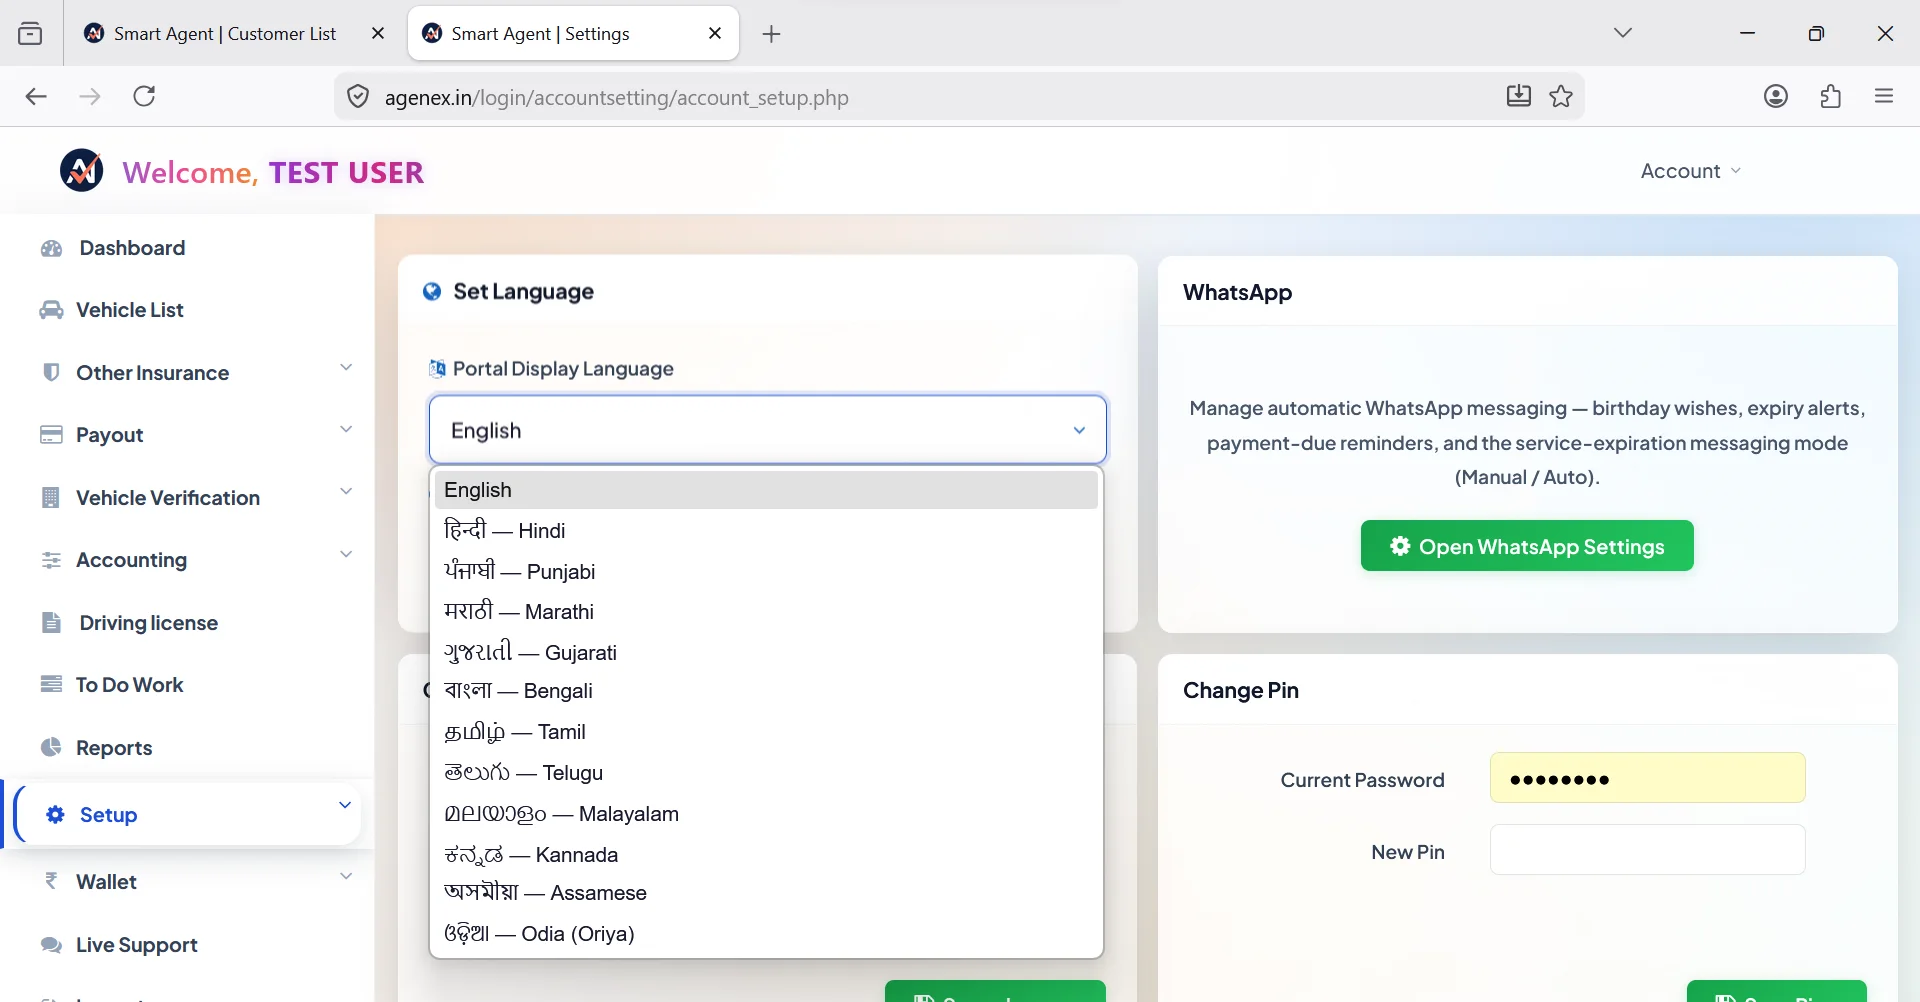Click the Dashboard gauge icon in sidebar
1920x1002 pixels.
(52, 248)
